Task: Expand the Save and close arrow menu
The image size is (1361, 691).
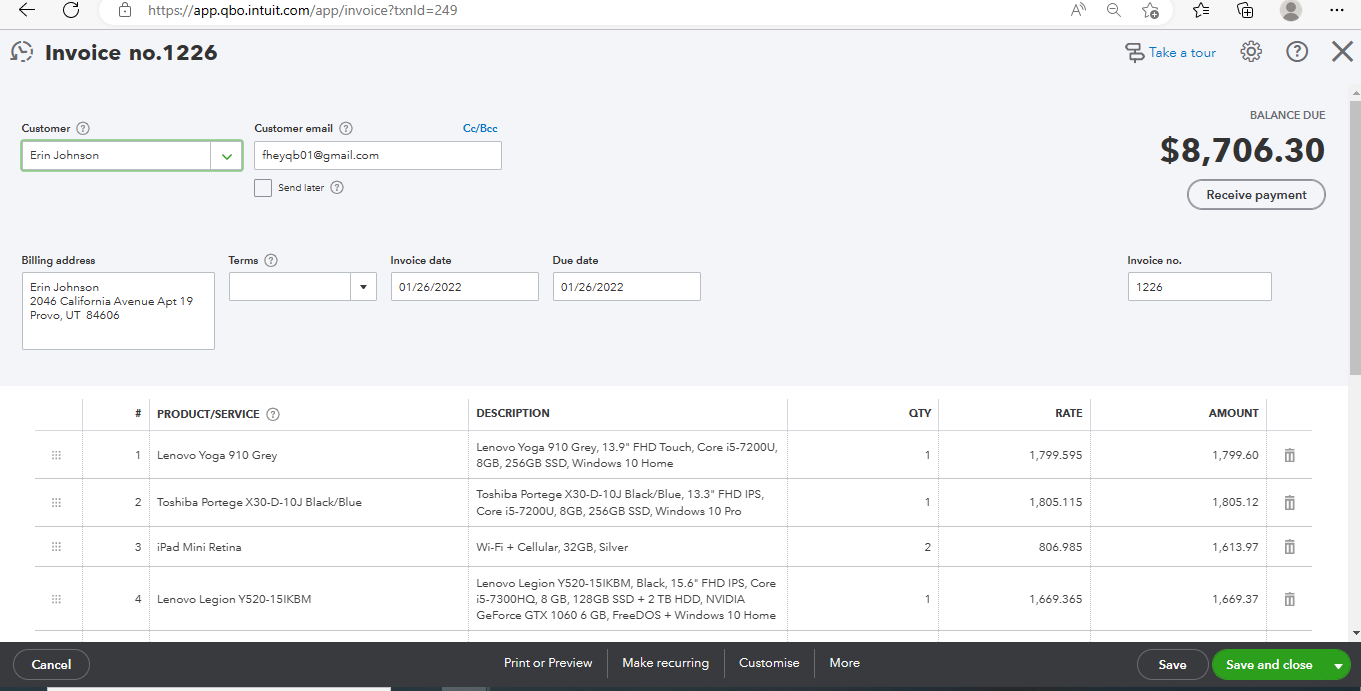Action: click(1338, 665)
